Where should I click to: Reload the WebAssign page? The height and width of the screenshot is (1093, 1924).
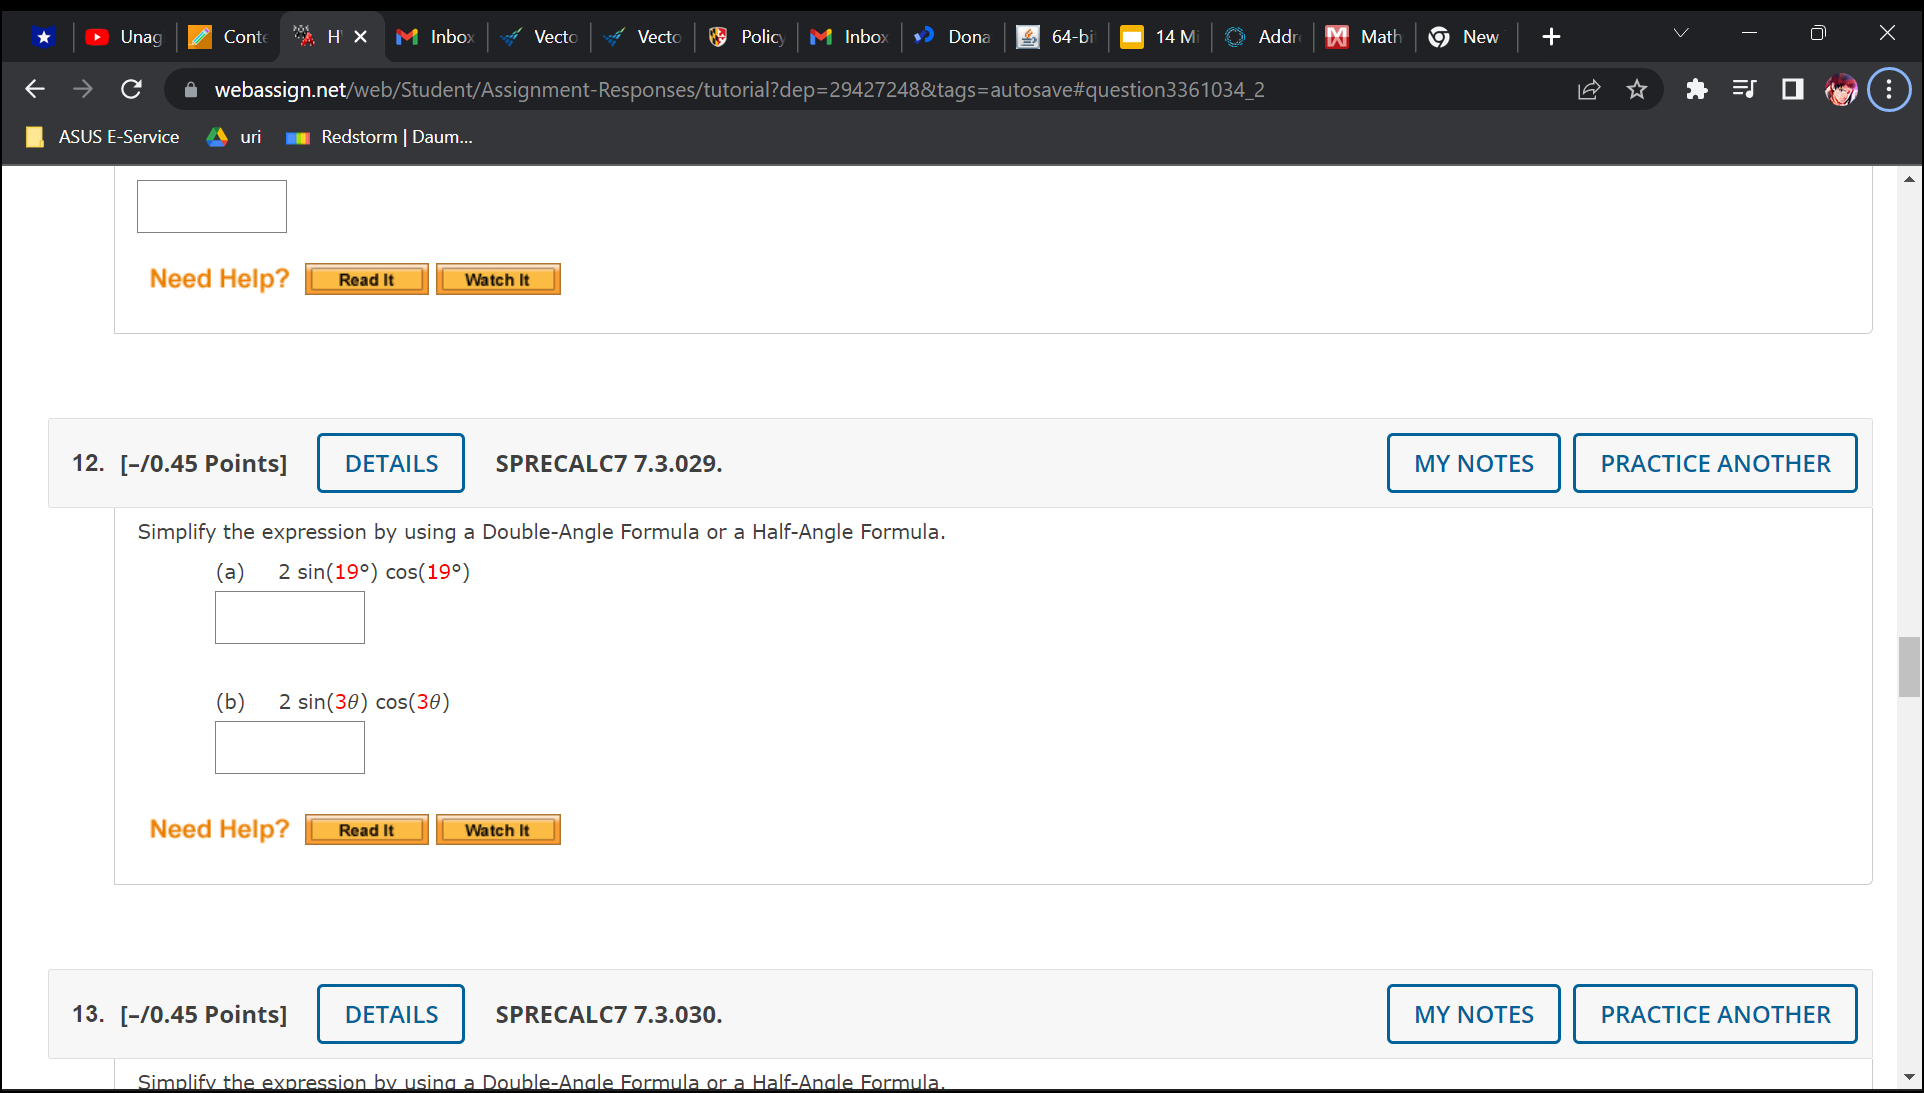tap(131, 90)
